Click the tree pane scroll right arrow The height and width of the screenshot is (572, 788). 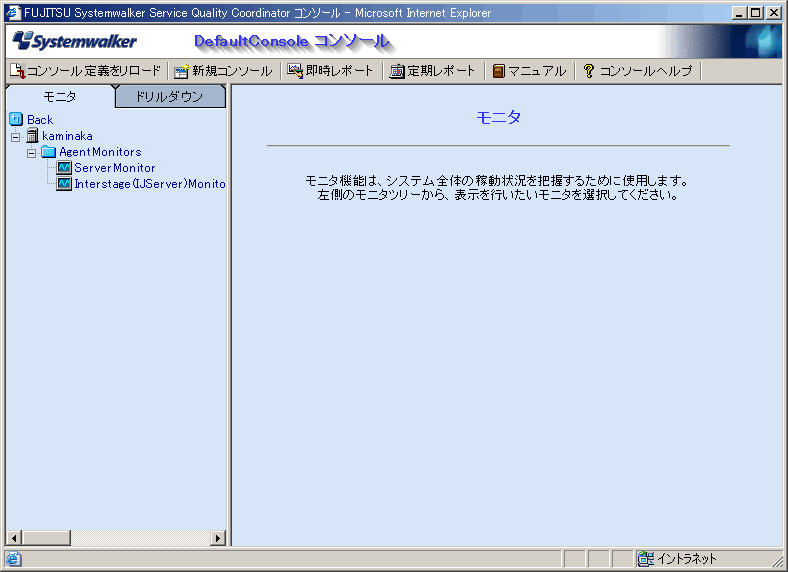click(218, 538)
